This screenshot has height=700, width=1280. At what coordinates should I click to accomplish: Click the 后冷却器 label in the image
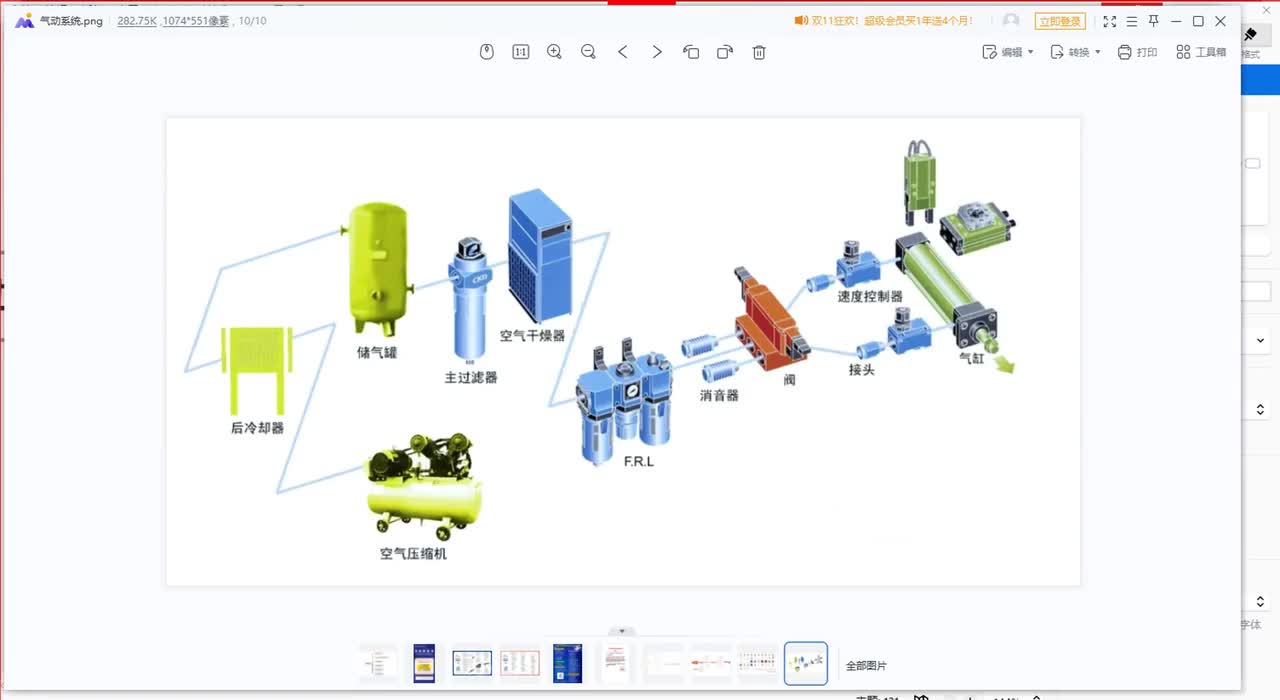[x=257, y=428]
